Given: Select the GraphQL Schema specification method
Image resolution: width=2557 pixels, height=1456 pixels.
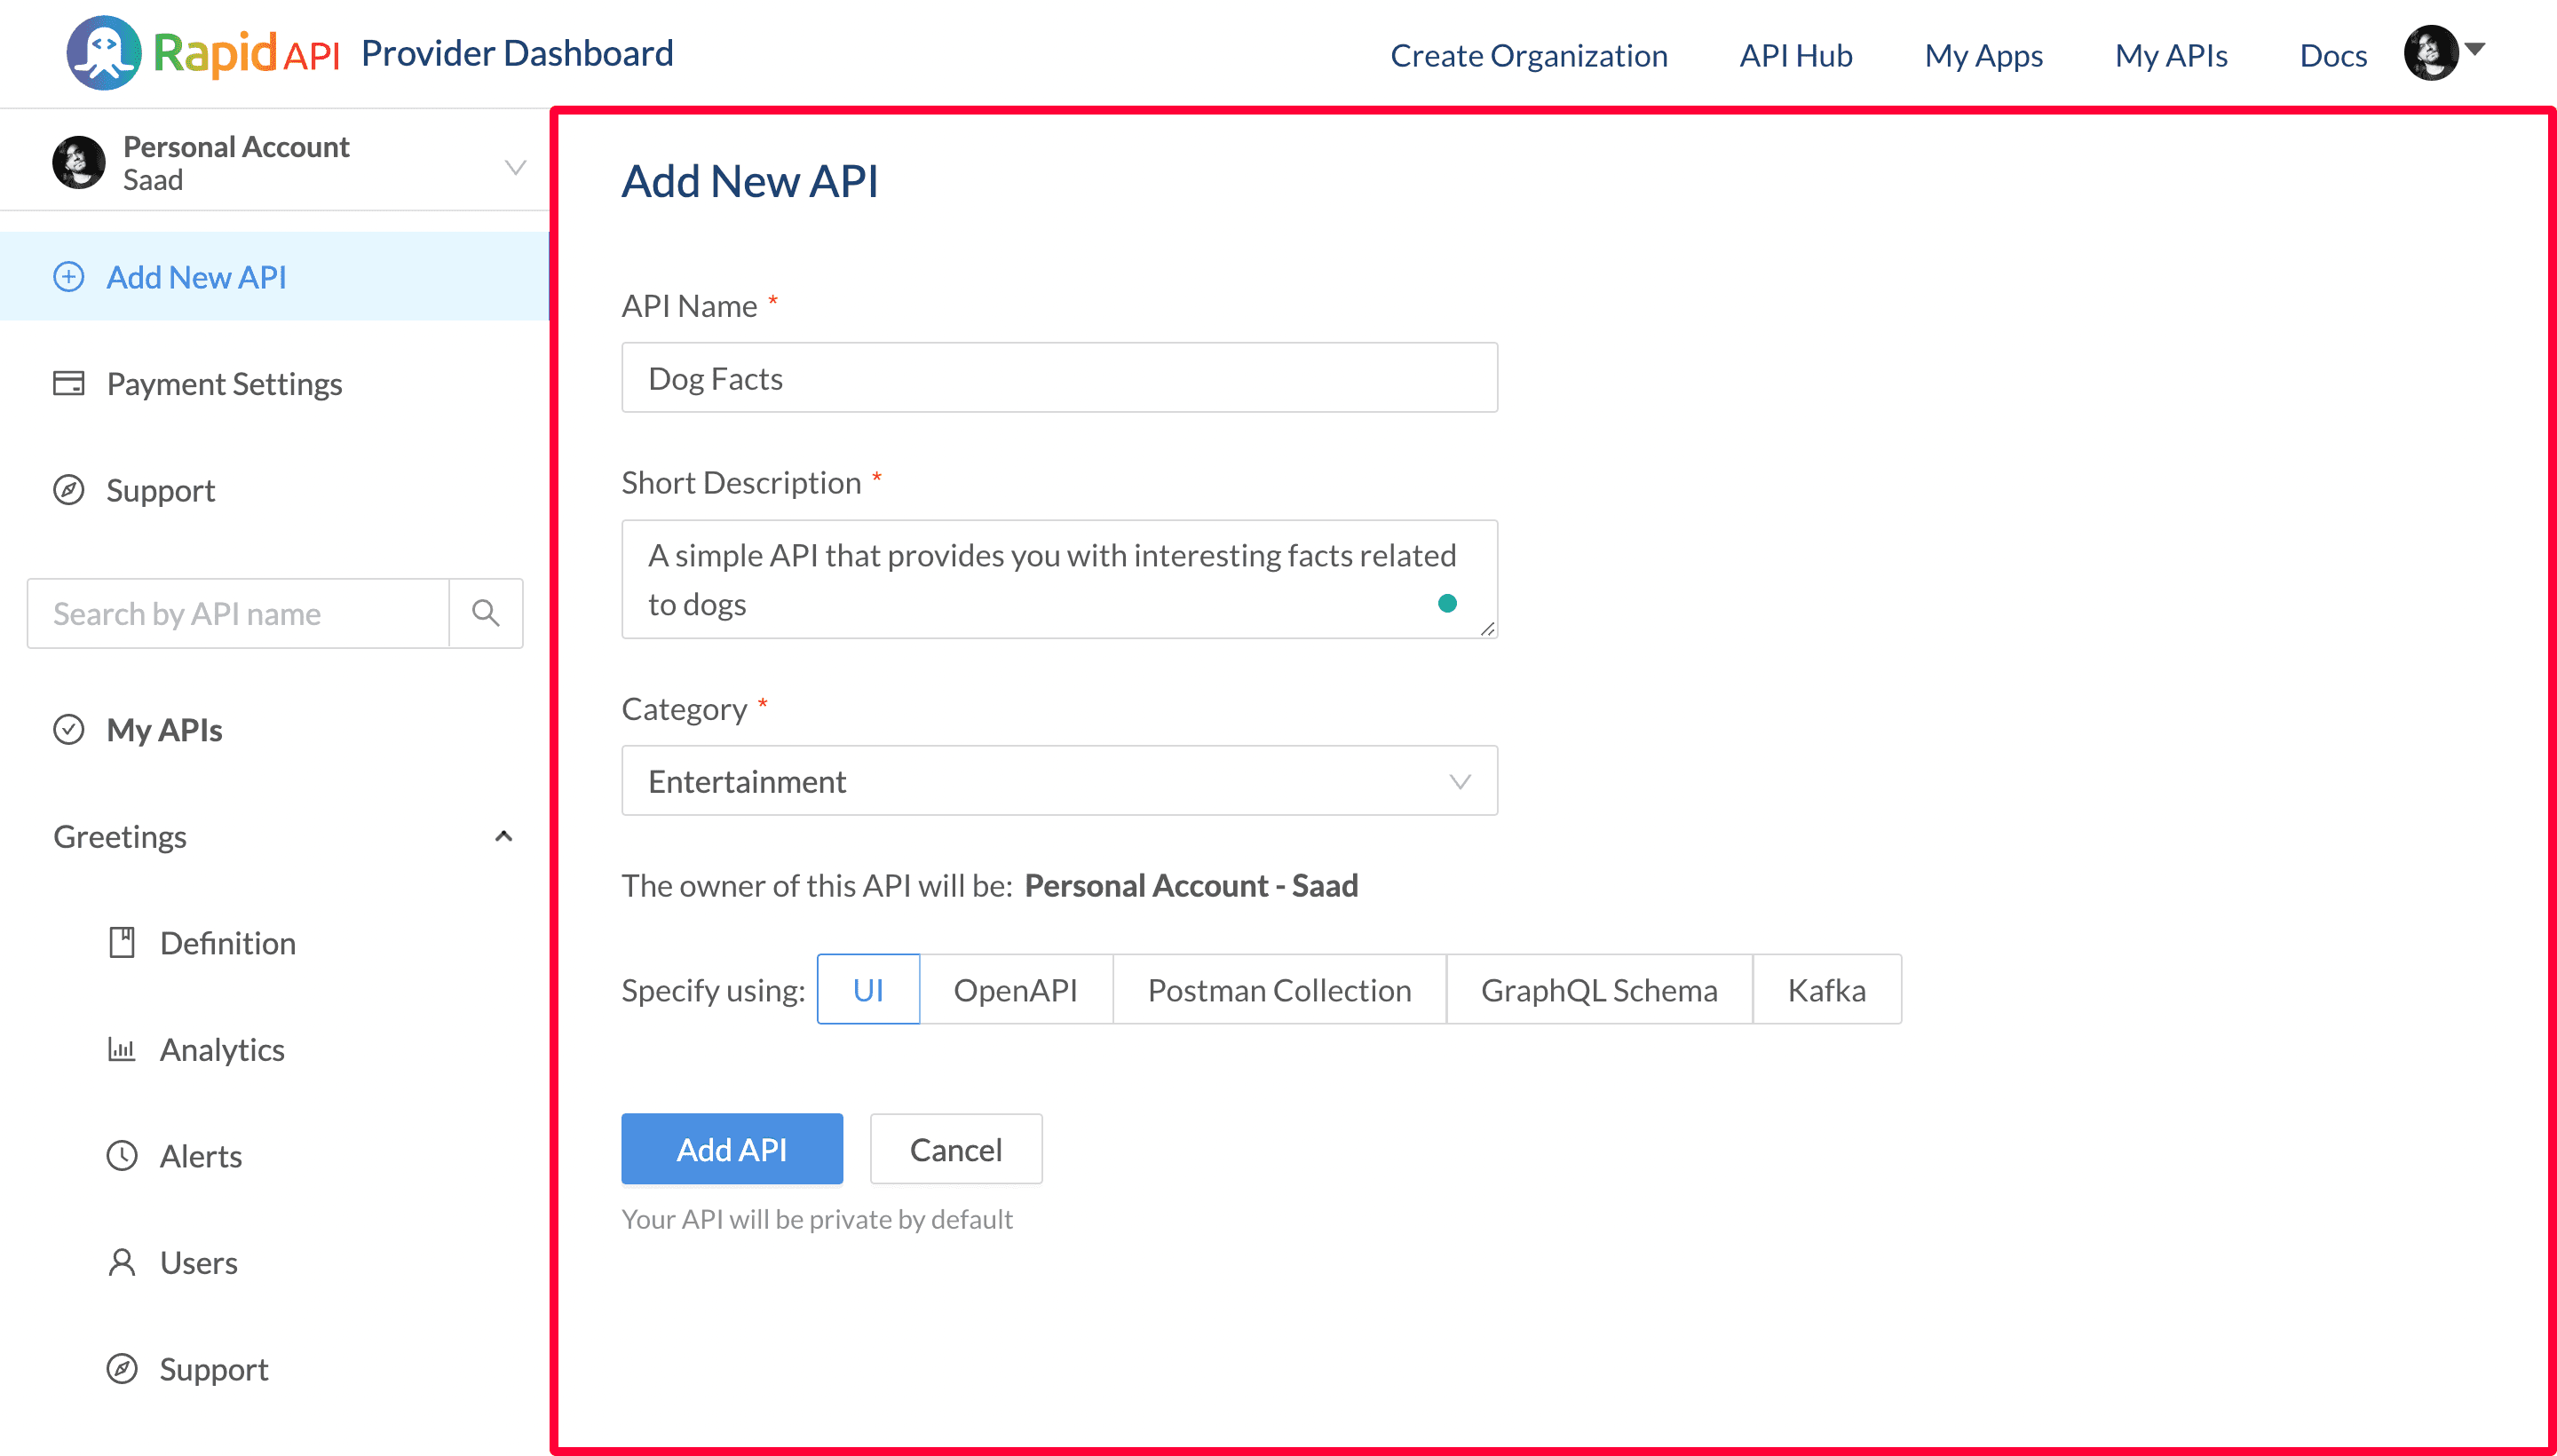Looking at the screenshot, I should tap(1598, 989).
